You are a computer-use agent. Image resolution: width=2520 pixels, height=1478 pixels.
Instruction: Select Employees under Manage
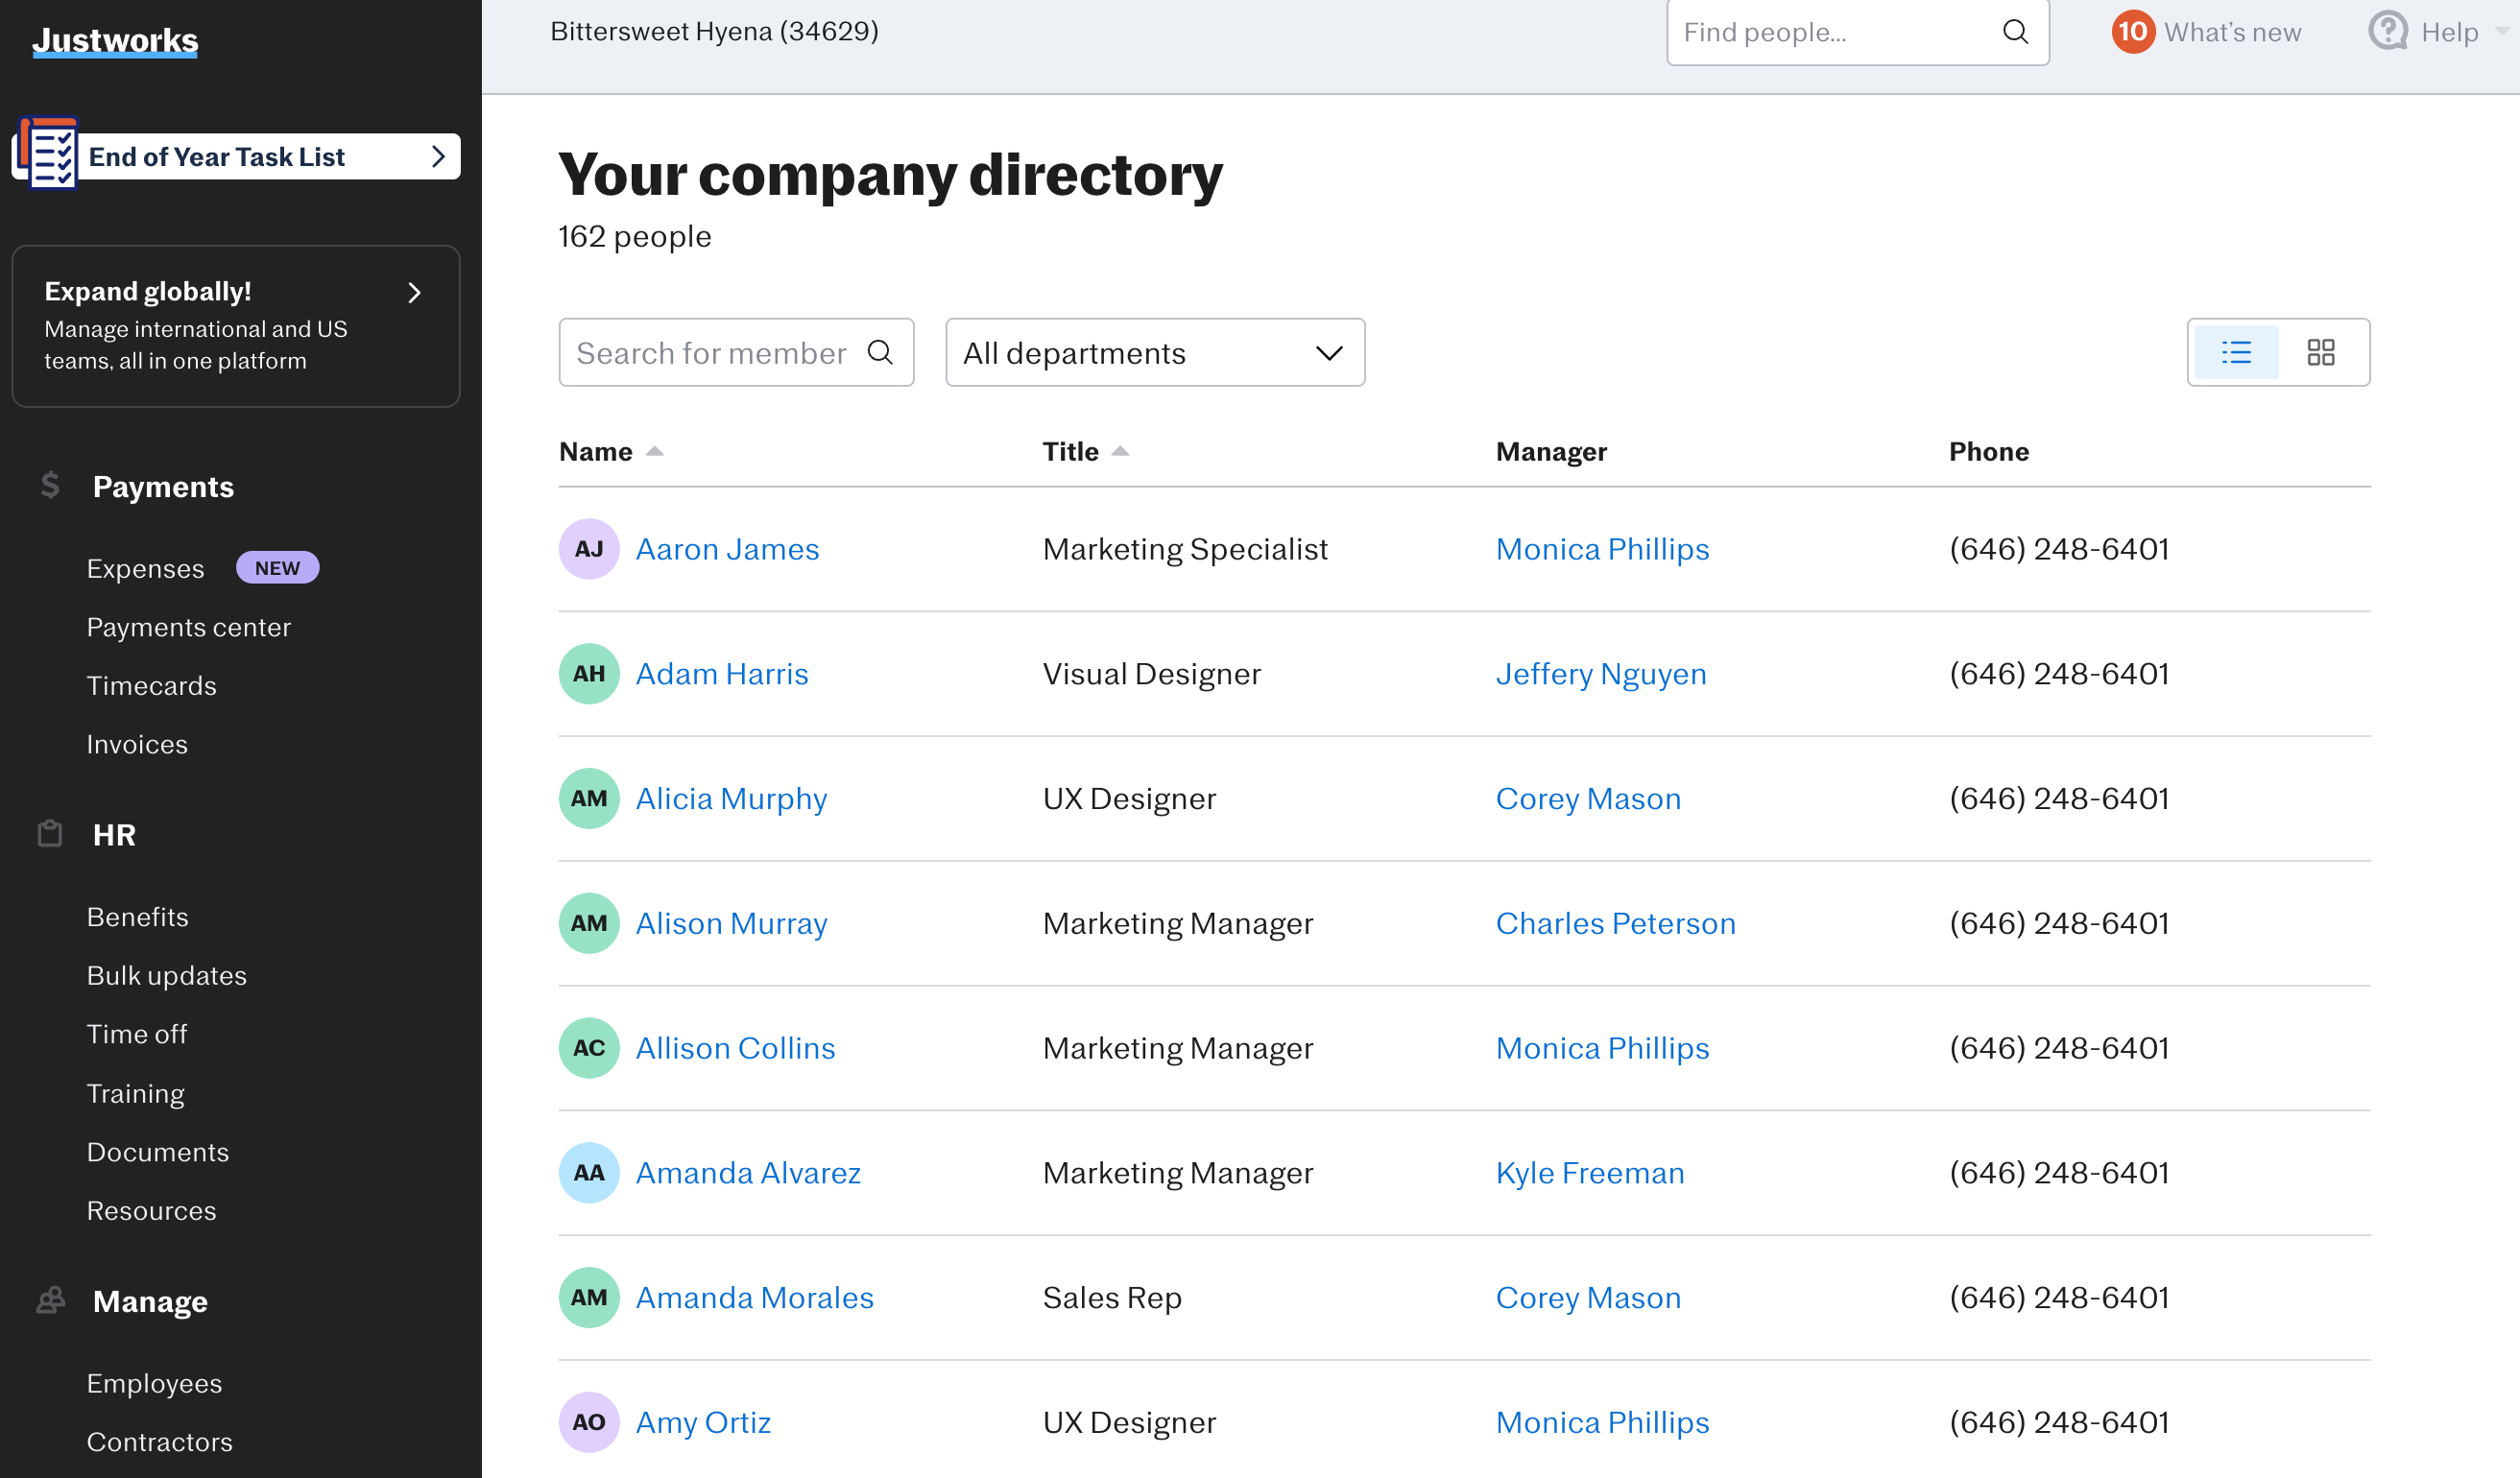(154, 1382)
